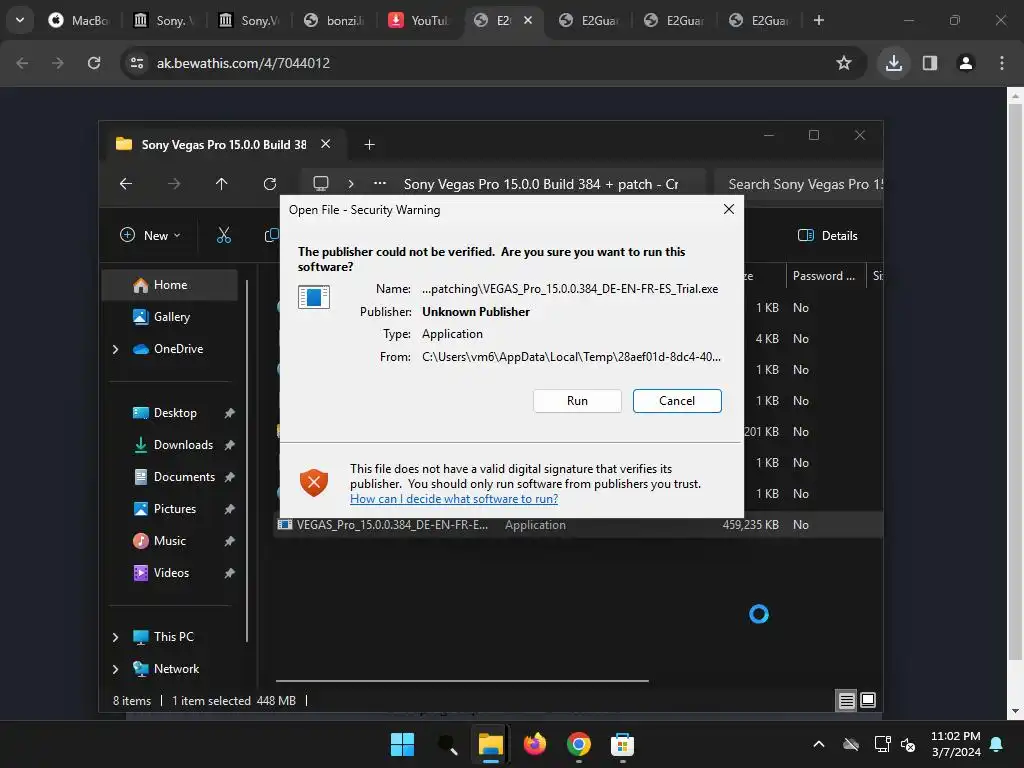Switch to large thumbnails view icon
The image size is (1024, 768).
tap(868, 700)
